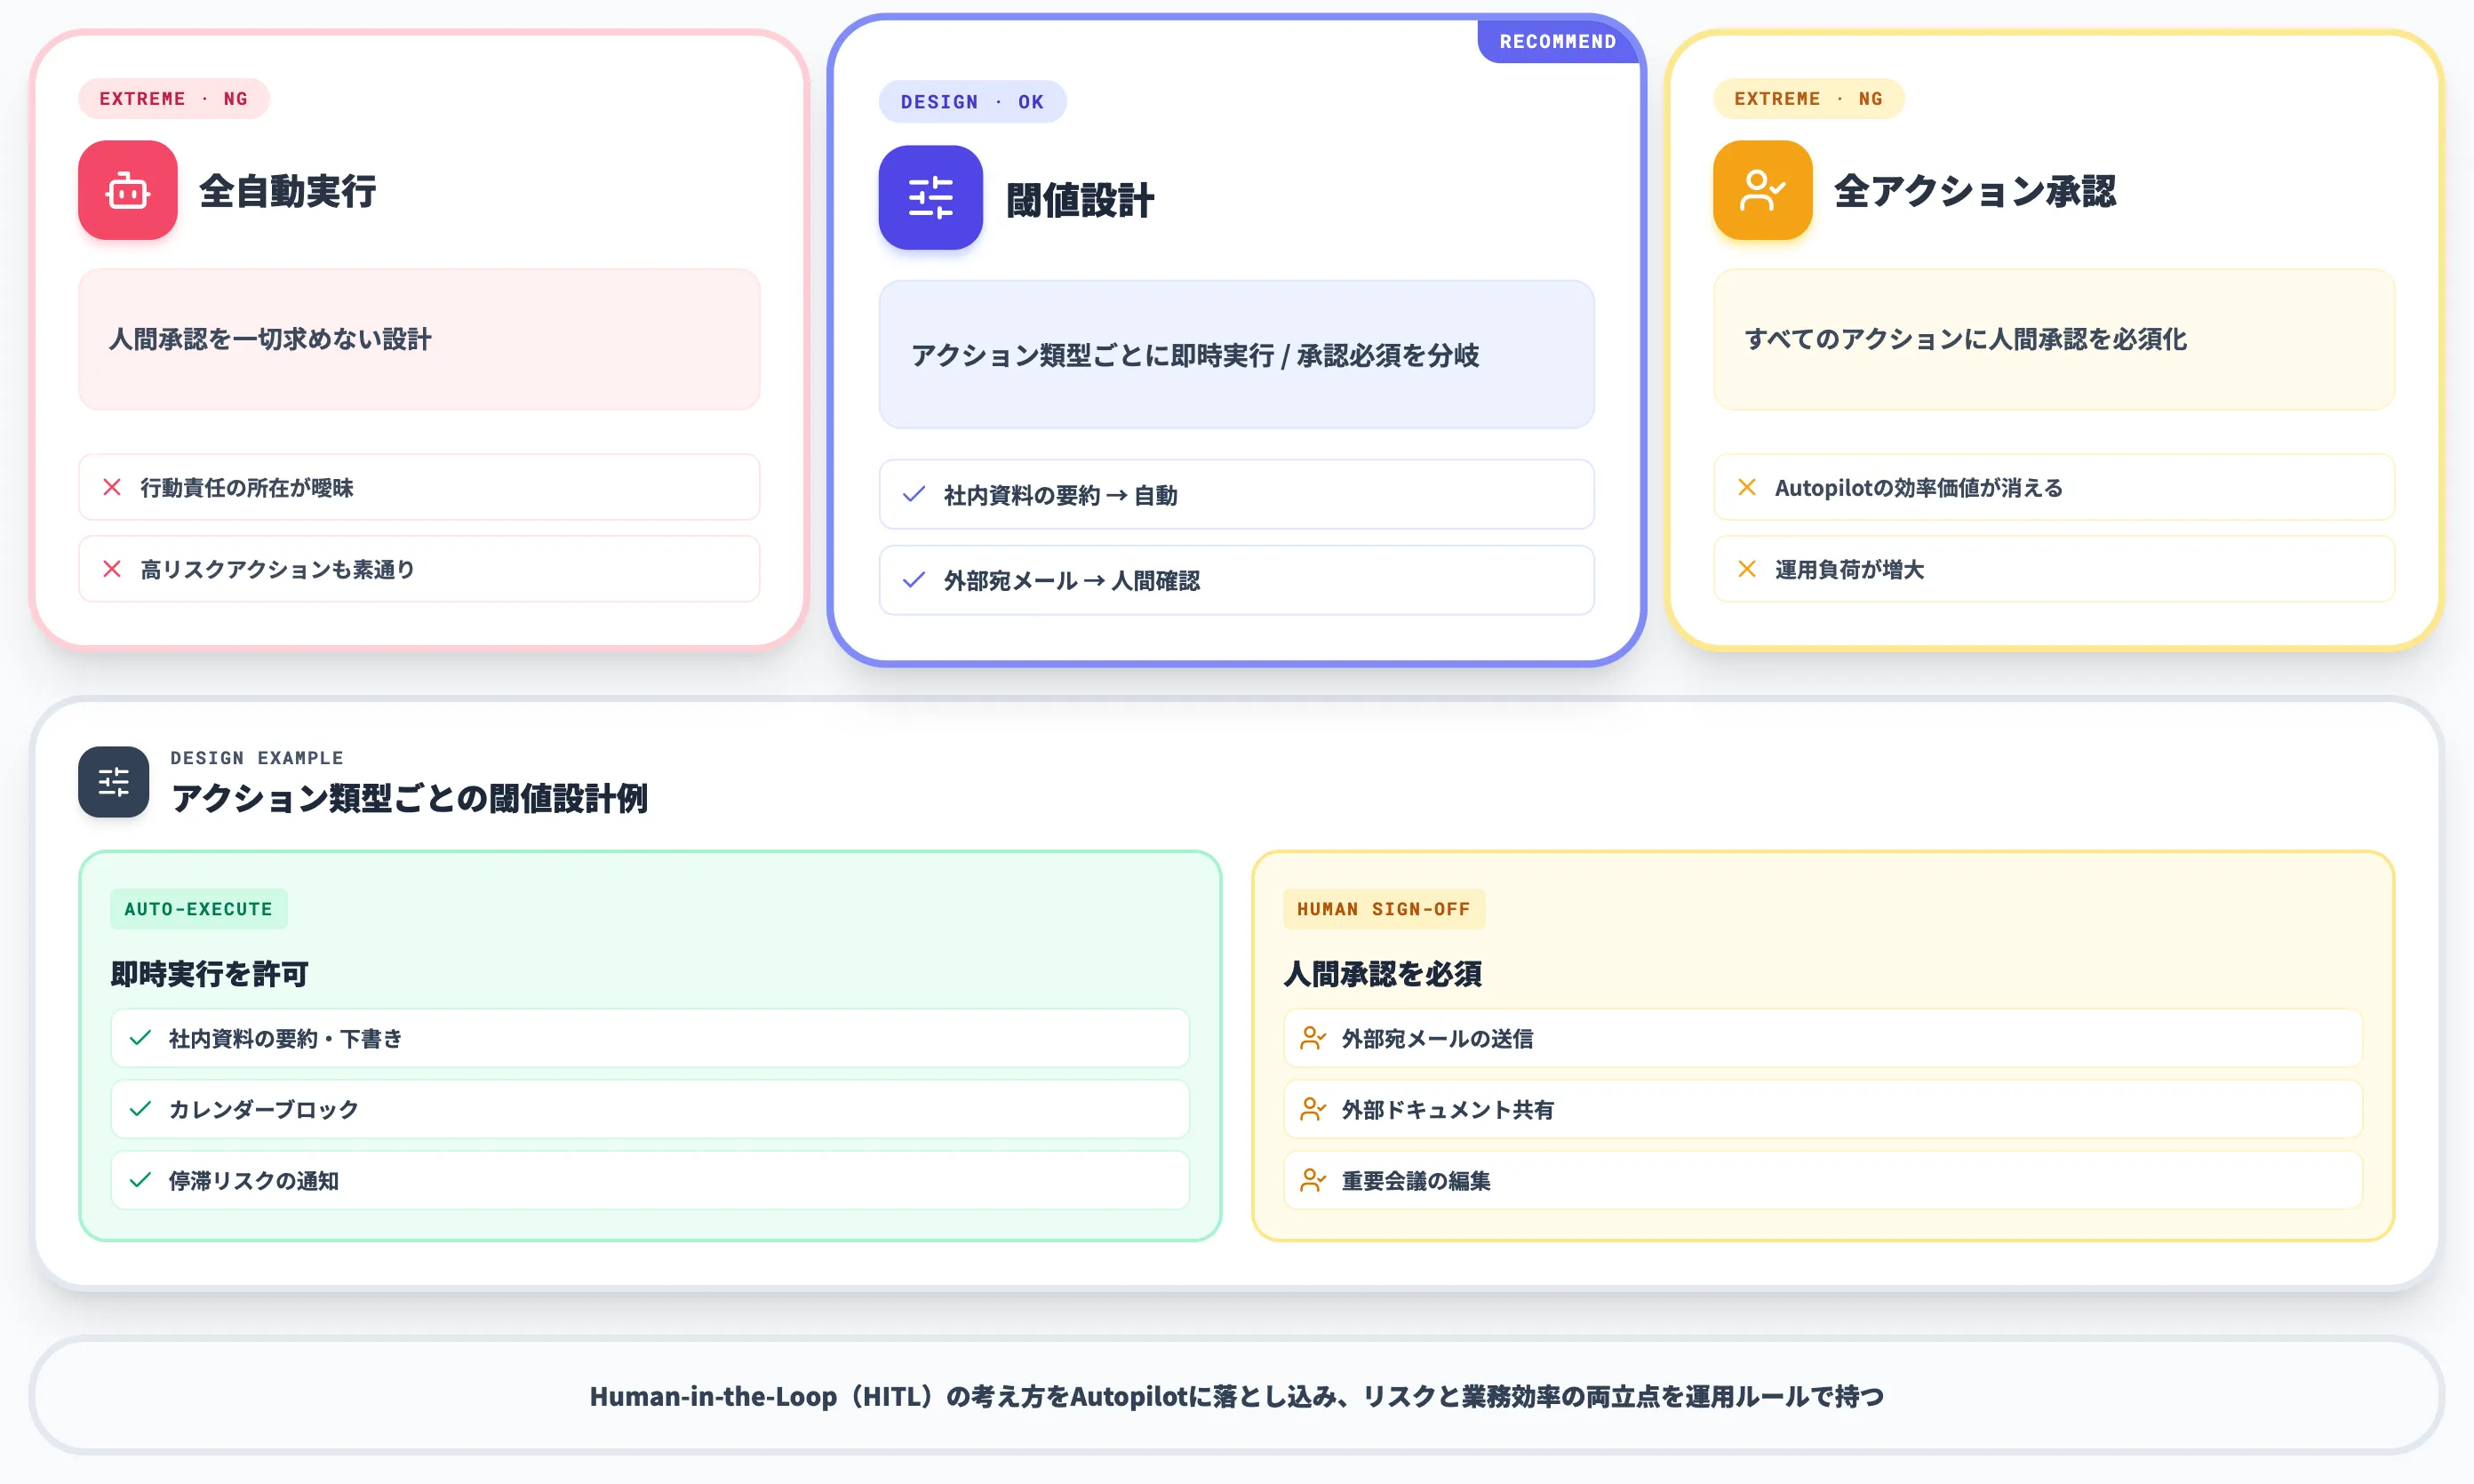Click the カレンダーブロック row text
Image resolution: width=2474 pixels, height=1484 pixels.
pos(264,1110)
